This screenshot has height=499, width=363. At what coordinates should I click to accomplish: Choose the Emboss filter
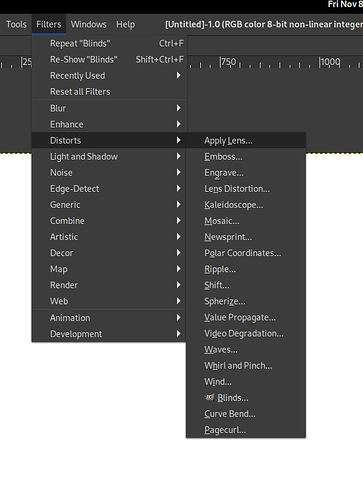pos(246,157)
